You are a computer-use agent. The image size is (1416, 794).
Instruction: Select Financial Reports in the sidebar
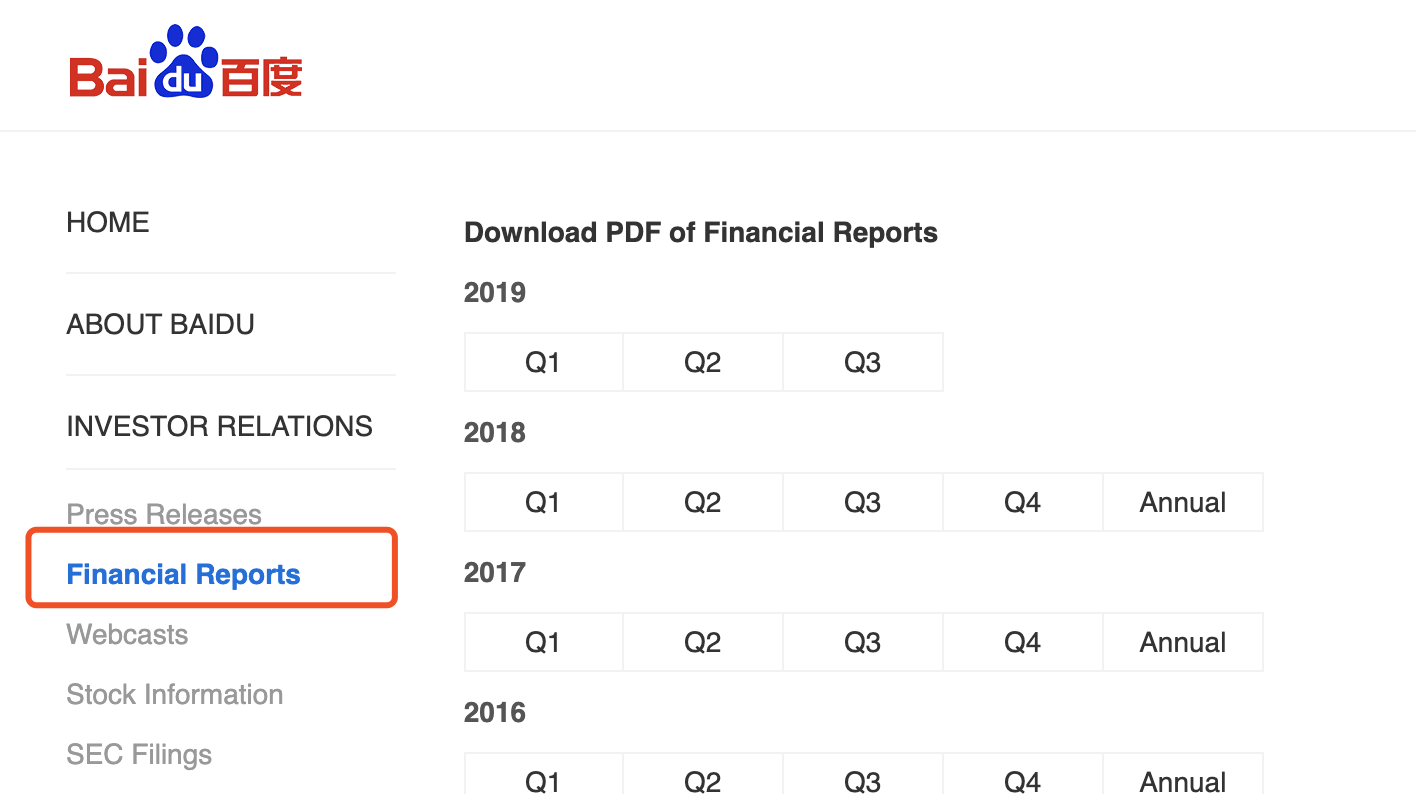pyautogui.click(x=183, y=574)
